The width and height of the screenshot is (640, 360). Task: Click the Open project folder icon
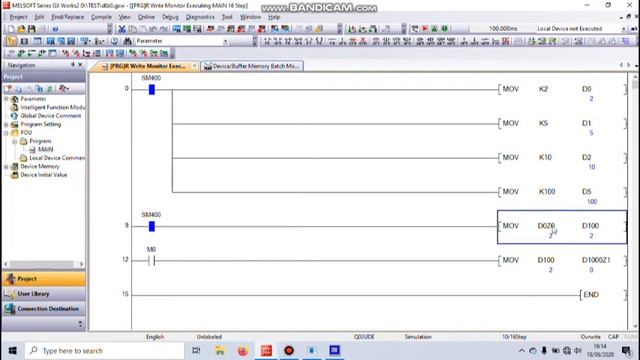pos(21,29)
